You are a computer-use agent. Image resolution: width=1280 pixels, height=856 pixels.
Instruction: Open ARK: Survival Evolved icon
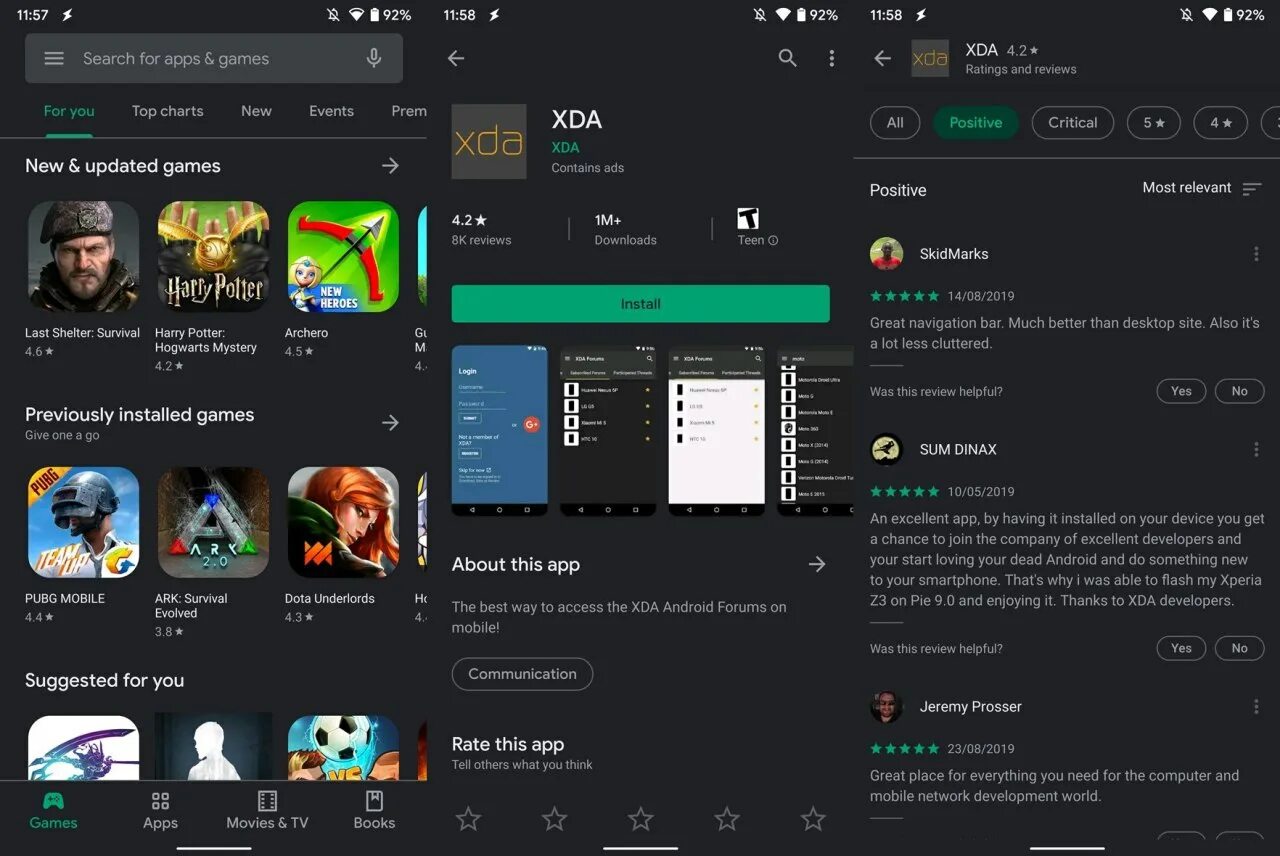tap(213, 522)
